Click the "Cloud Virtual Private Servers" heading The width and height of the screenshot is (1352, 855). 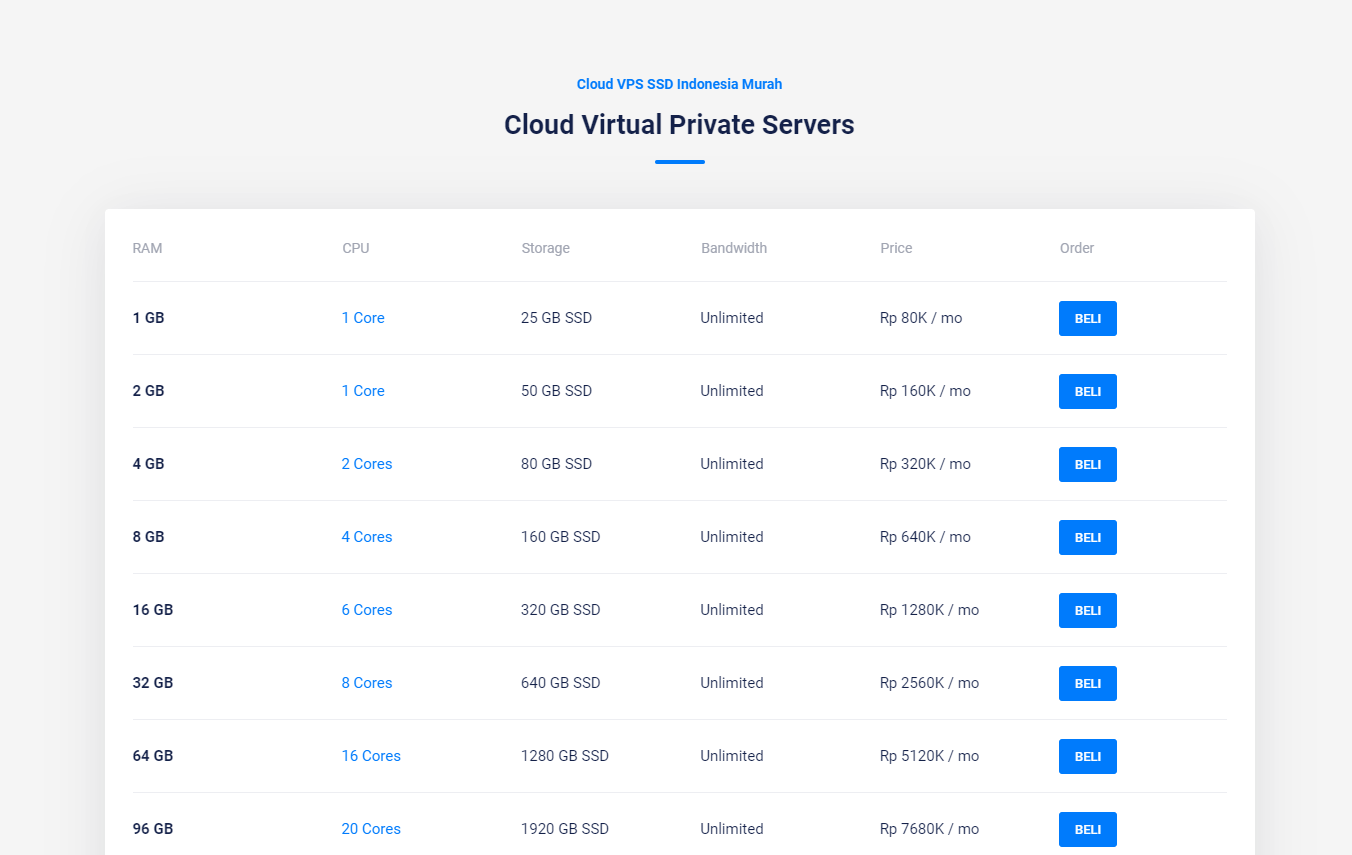(679, 125)
